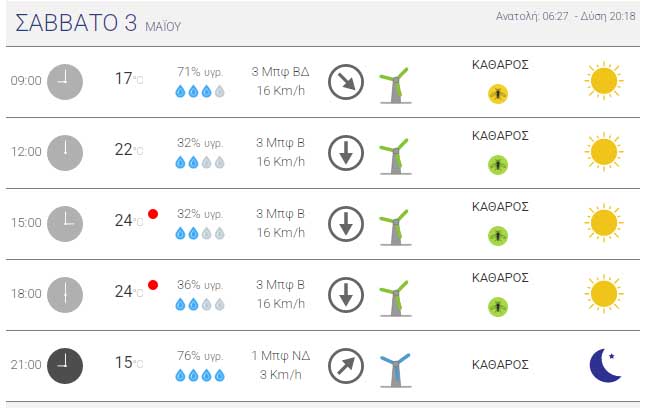Click the four blue droplets under 76% υγρ.
650x408 pixels.
(x=200, y=376)
